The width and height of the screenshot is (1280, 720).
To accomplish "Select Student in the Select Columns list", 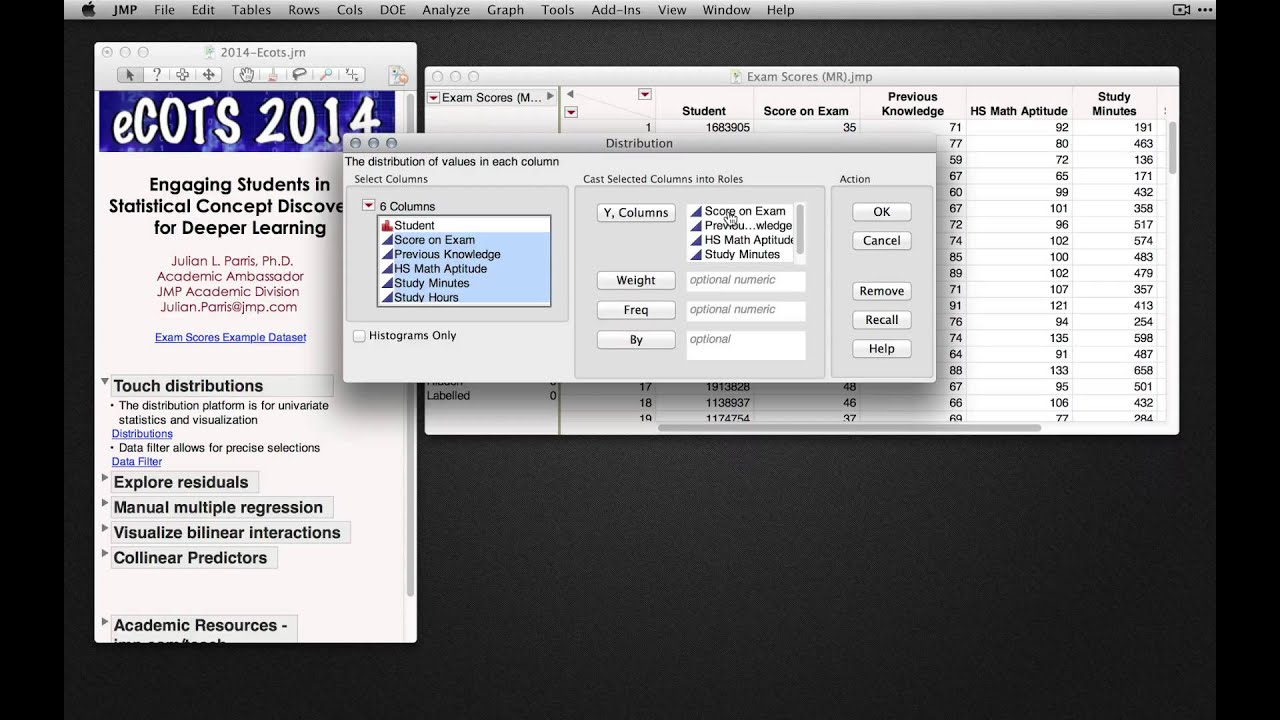I will click(464, 226).
